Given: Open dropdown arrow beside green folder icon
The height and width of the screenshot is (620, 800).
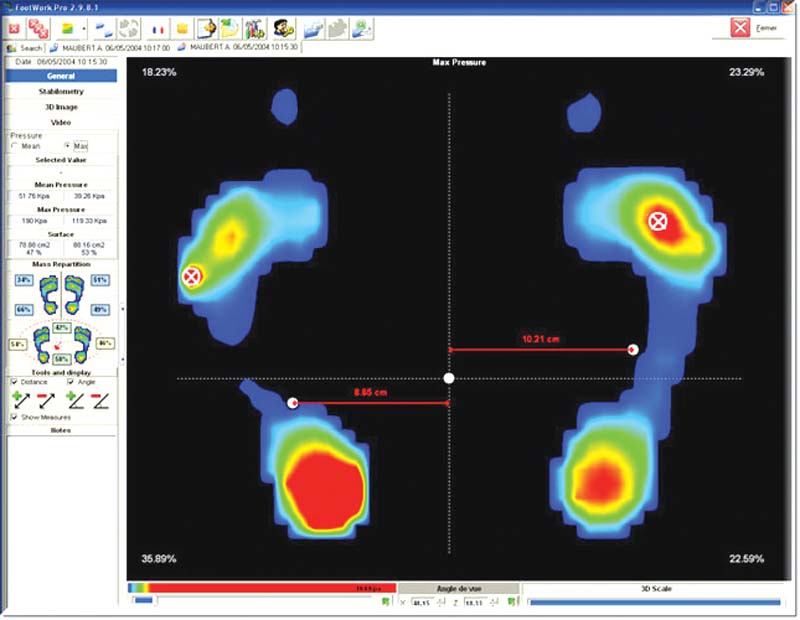Looking at the screenshot, I should [x=85, y=29].
